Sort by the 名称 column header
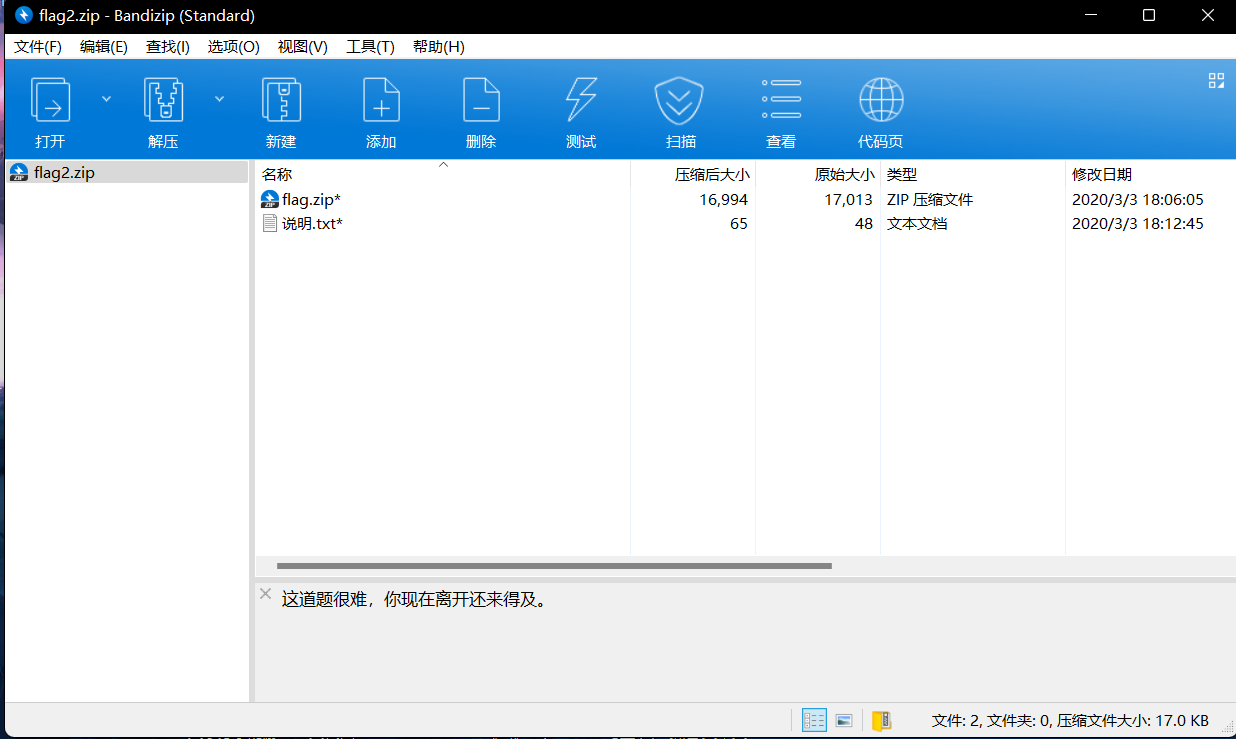The width and height of the screenshot is (1236, 739). [443, 174]
